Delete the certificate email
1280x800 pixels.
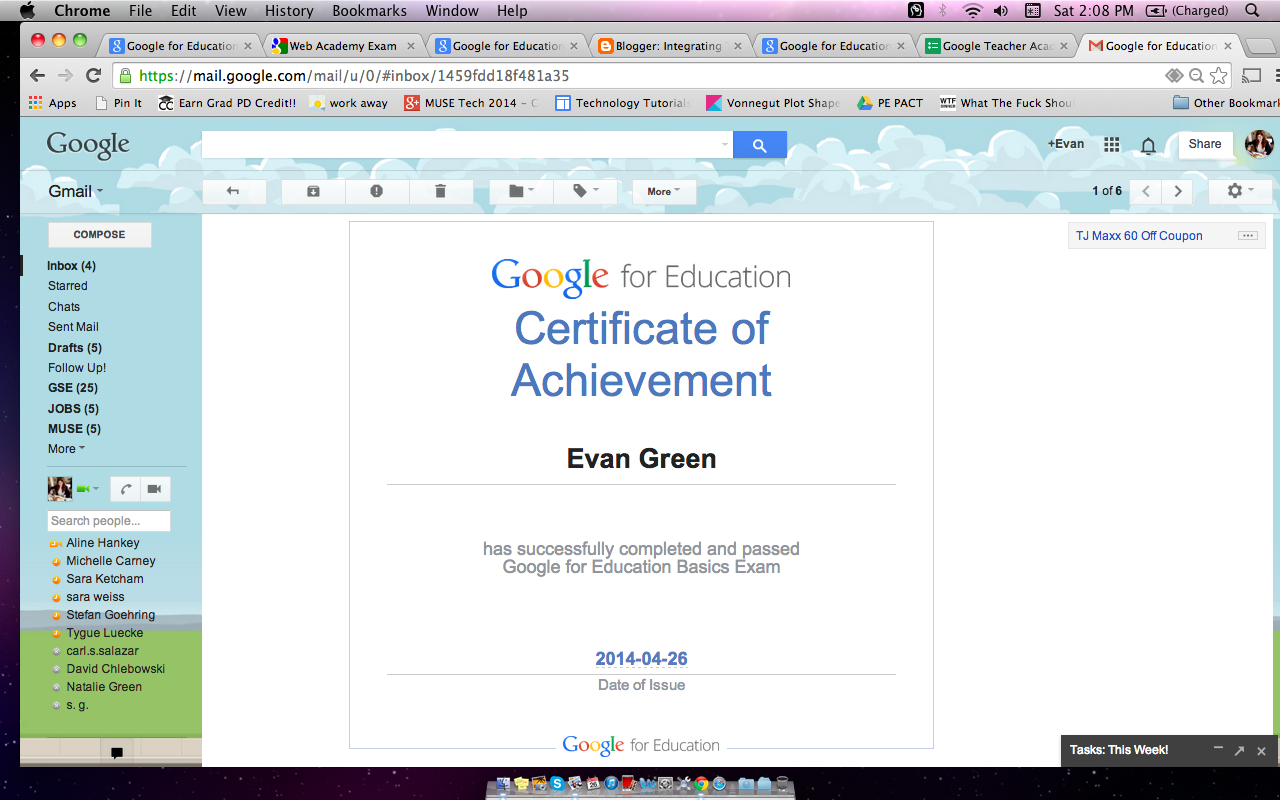point(440,191)
